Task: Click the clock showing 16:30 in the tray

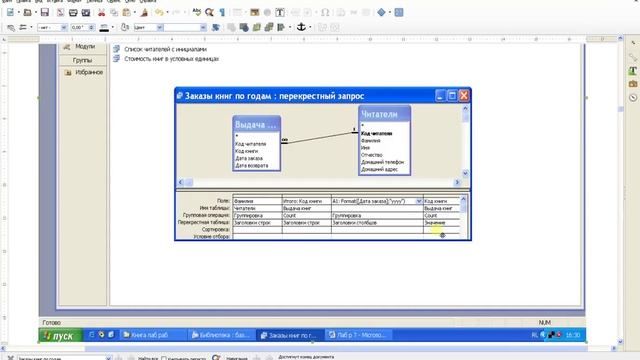Action: (573, 335)
